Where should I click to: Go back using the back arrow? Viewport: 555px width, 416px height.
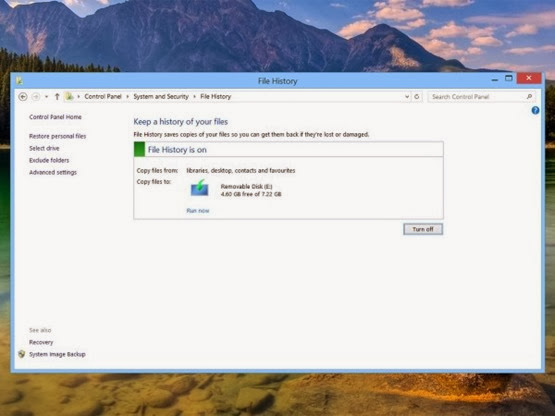point(23,97)
